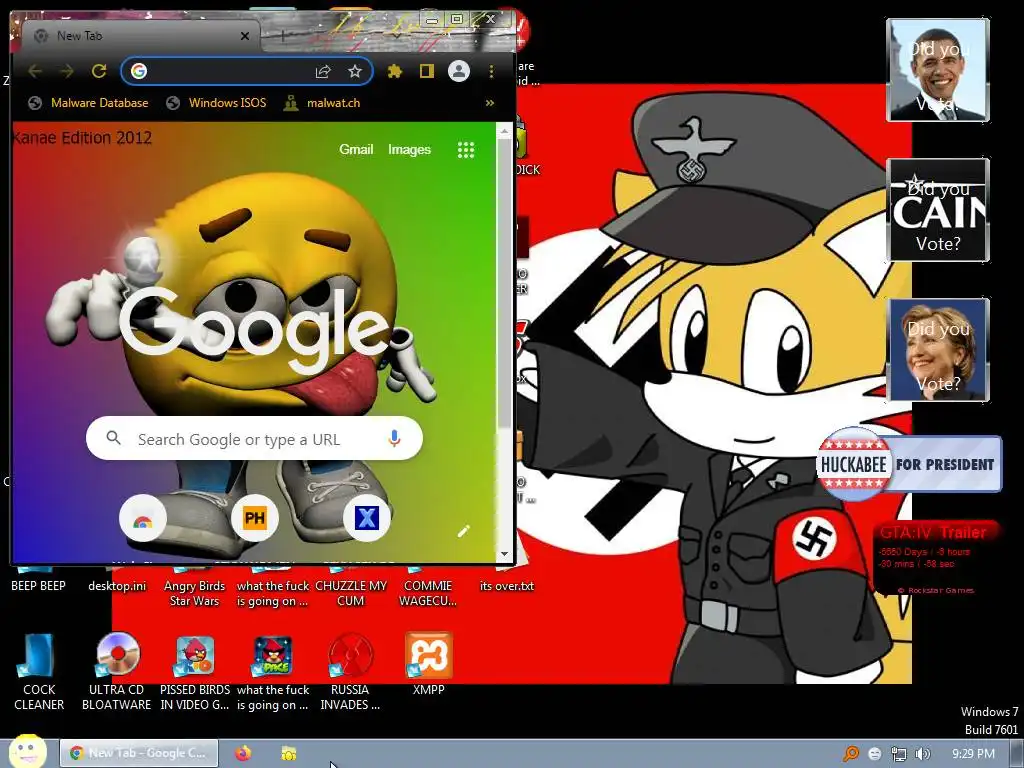Open the PH shortcut tile
The width and height of the screenshot is (1024, 768).
pyautogui.click(x=255, y=519)
